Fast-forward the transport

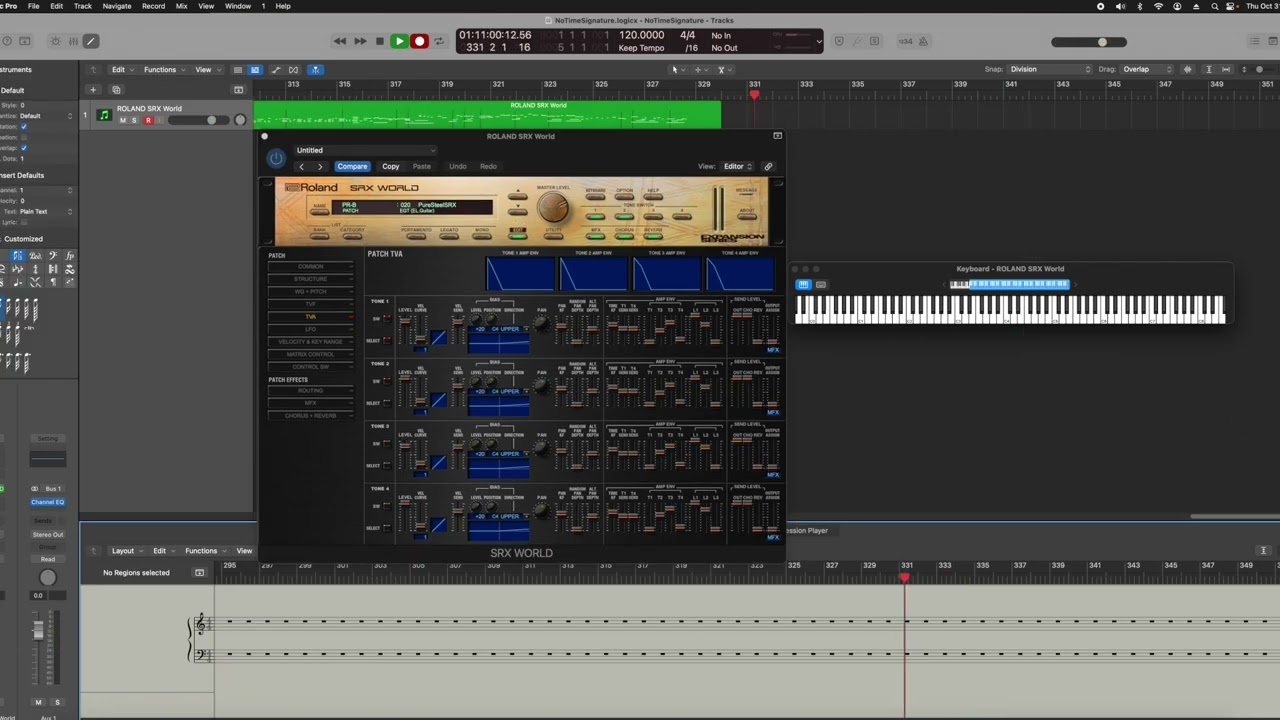360,41
